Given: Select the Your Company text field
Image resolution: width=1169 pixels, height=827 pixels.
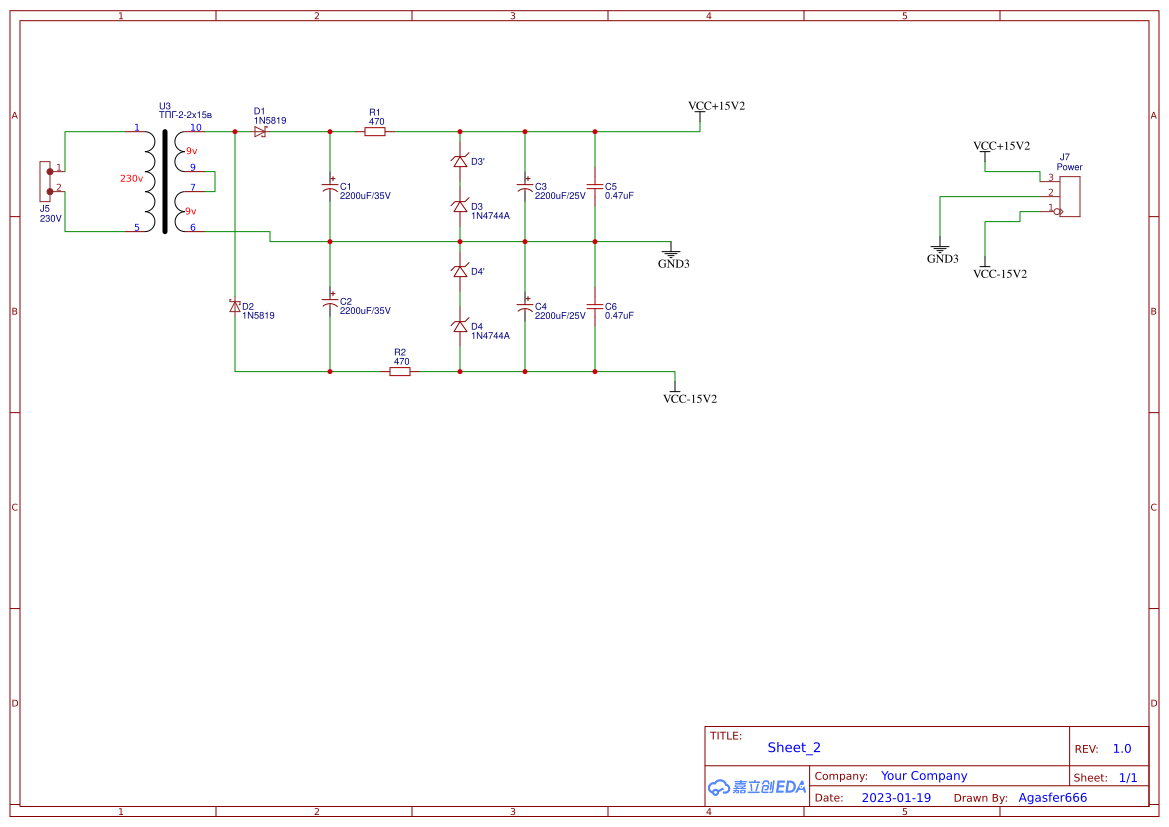Looking at the screenshot, I should point(924,775).
